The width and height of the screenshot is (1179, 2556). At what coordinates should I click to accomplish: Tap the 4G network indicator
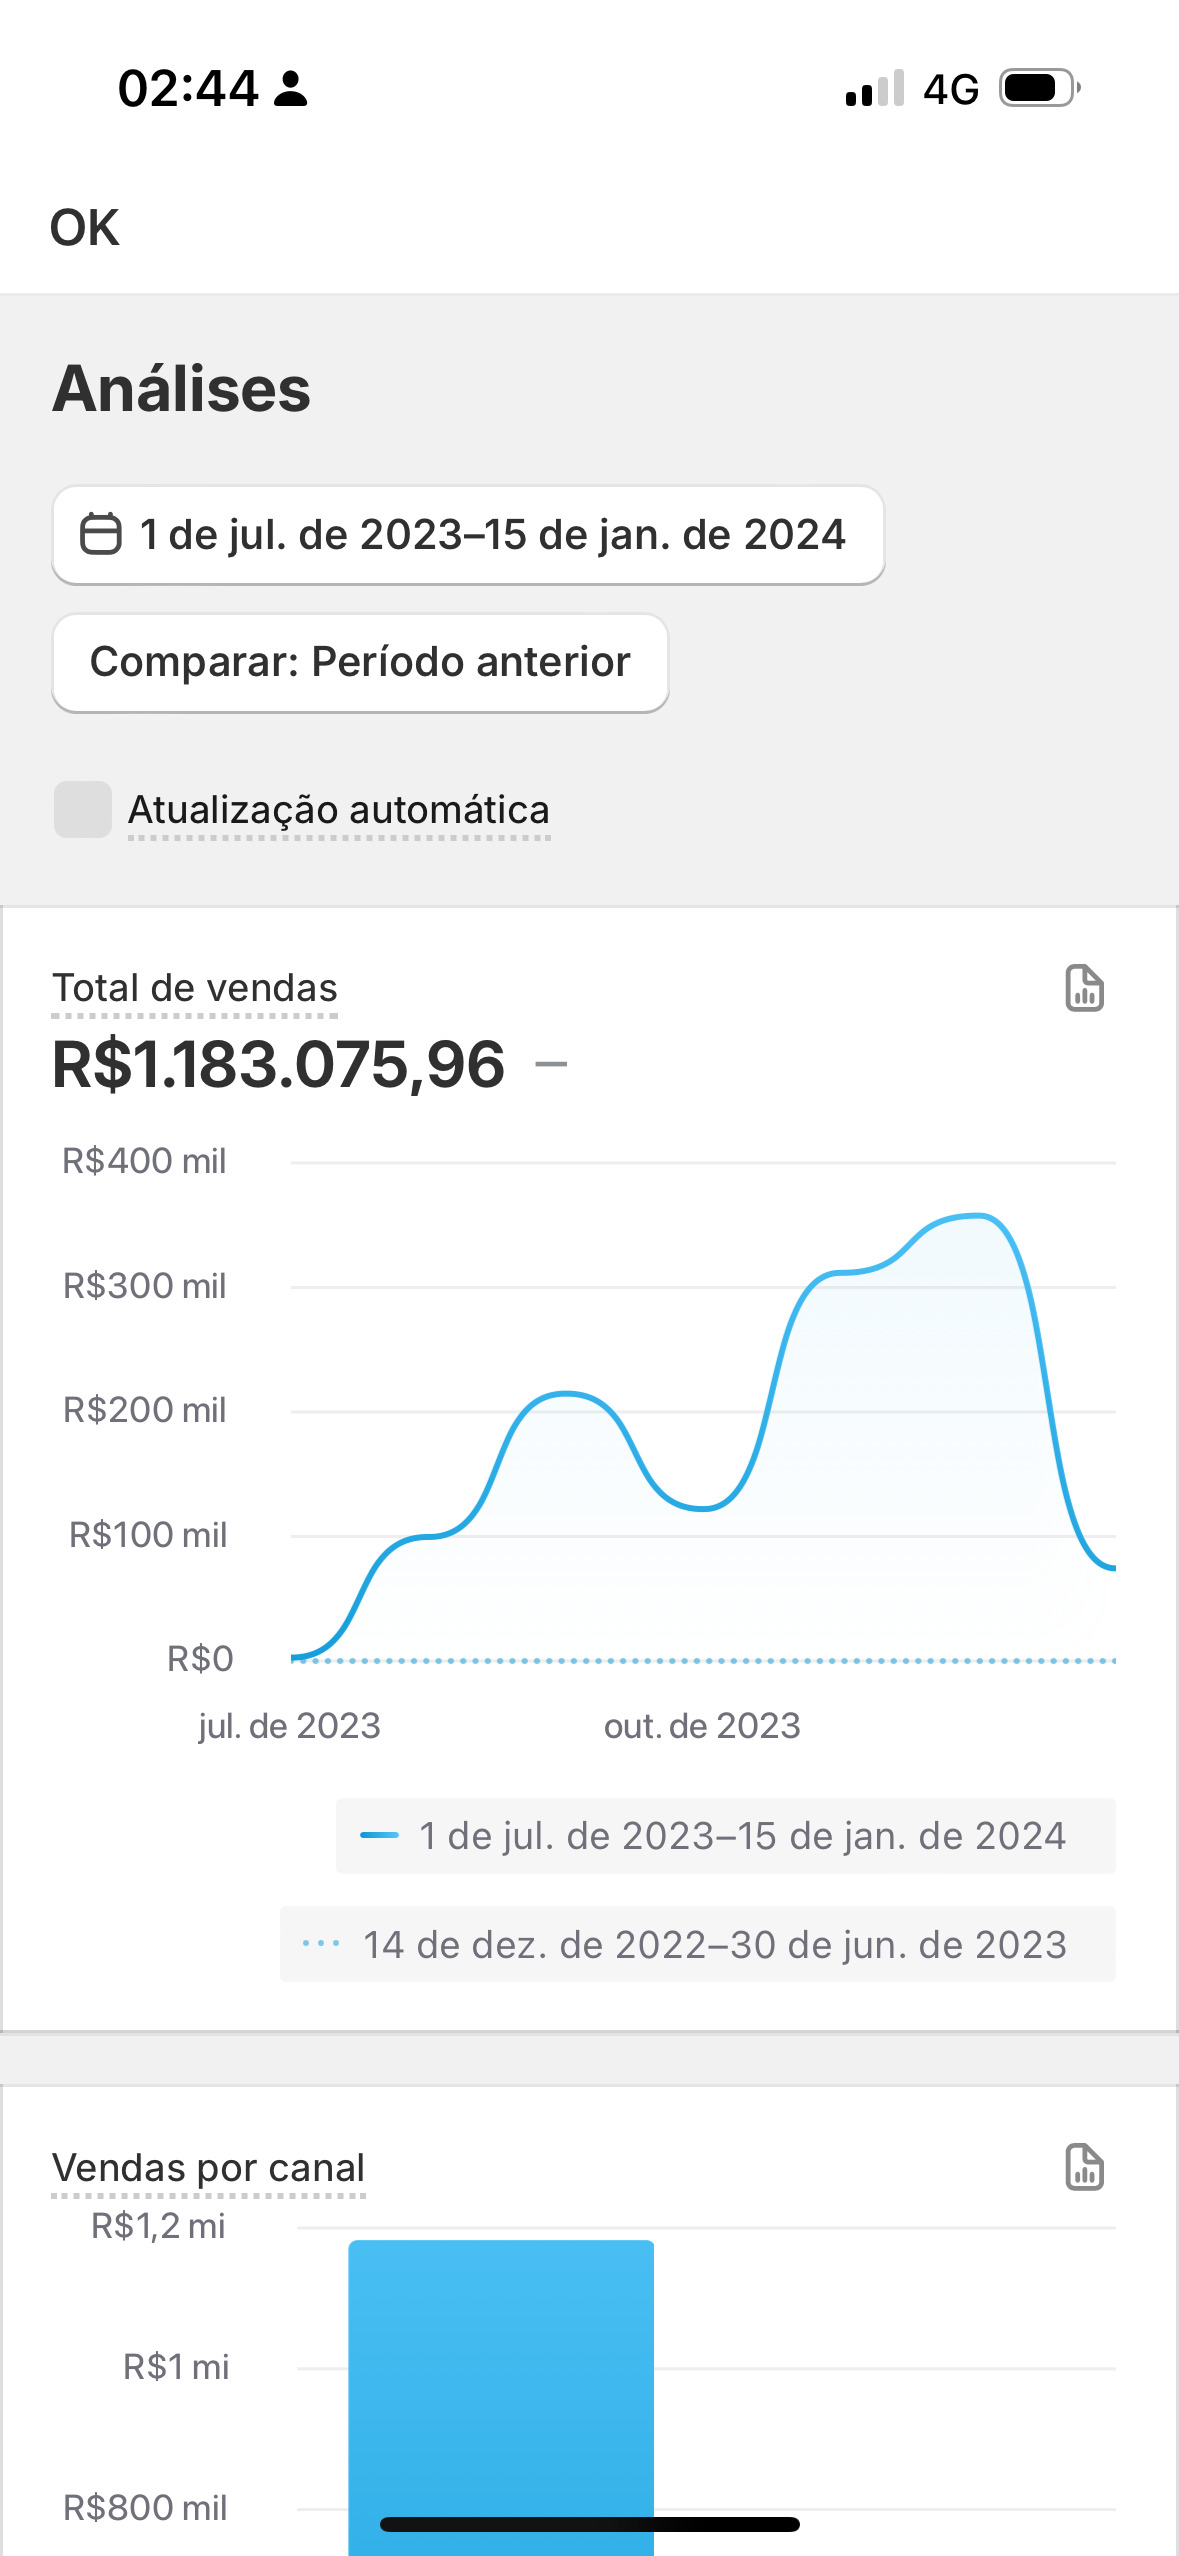tap(950, 90)
